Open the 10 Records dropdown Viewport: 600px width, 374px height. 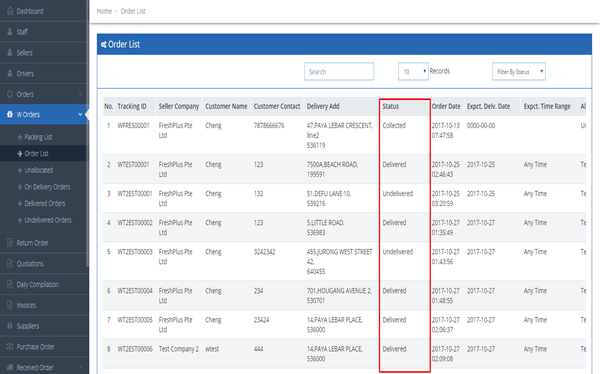point(413,72)
